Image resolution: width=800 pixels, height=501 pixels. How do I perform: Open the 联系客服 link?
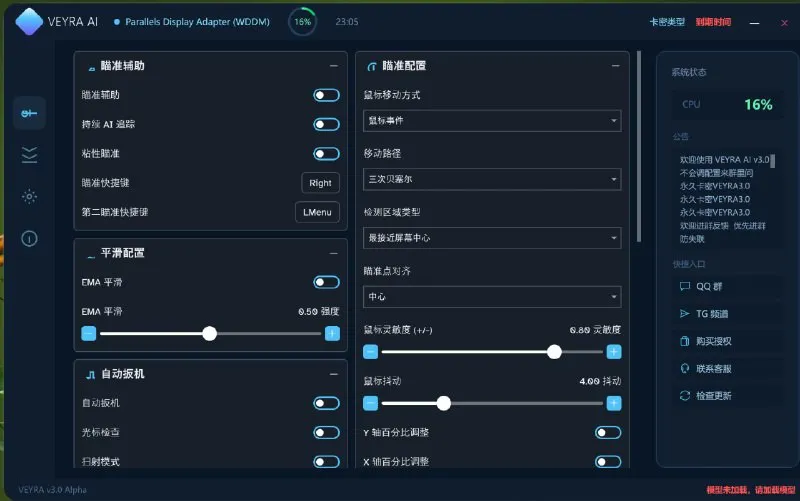(726, 368)
